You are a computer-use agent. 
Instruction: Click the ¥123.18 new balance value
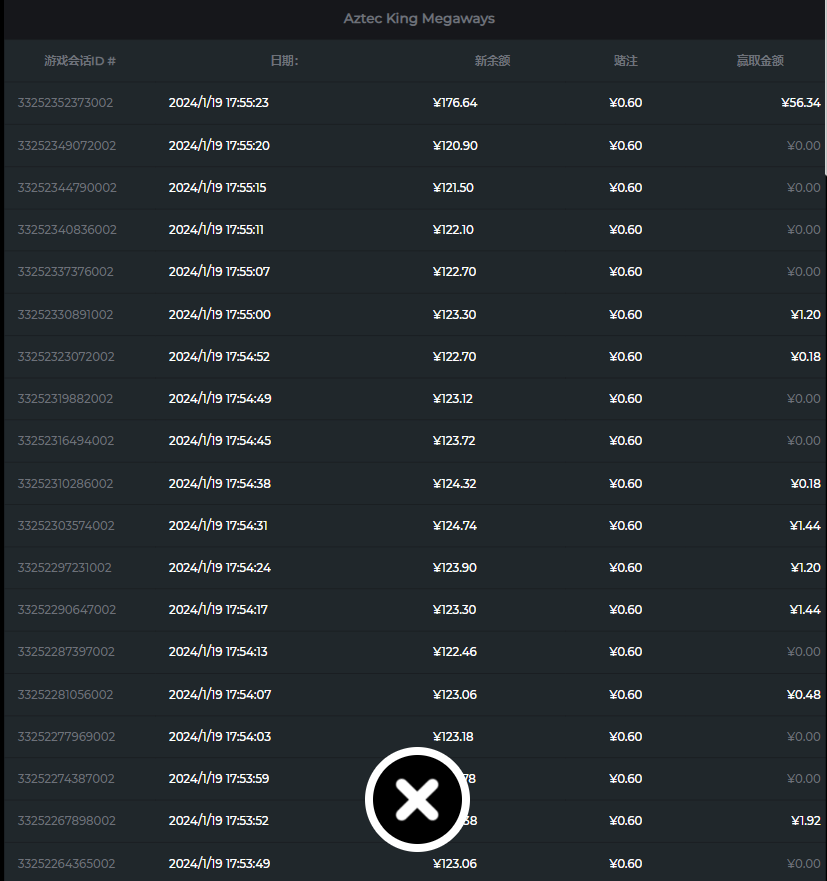453,737
